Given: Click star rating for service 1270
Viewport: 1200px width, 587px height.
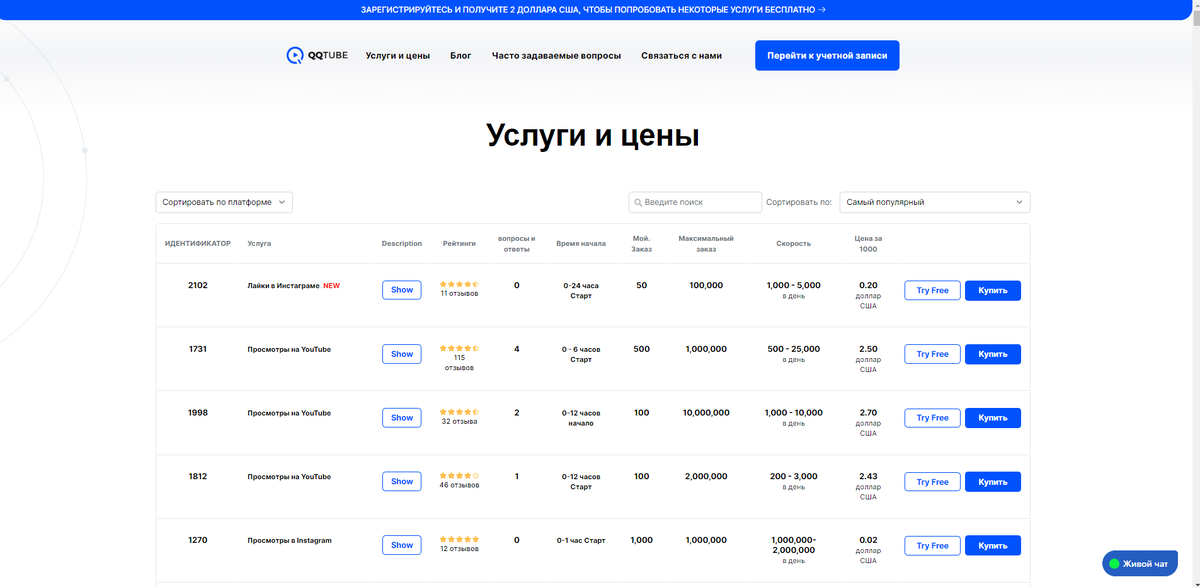Looking at the screenshot, I should point(459,540).
